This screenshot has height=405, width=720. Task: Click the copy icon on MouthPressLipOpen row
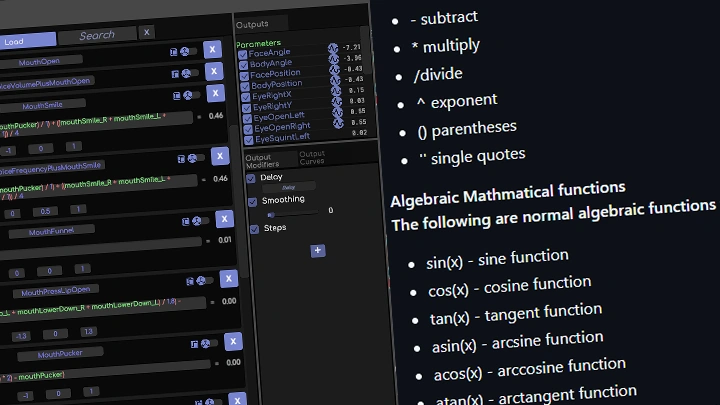190,281
